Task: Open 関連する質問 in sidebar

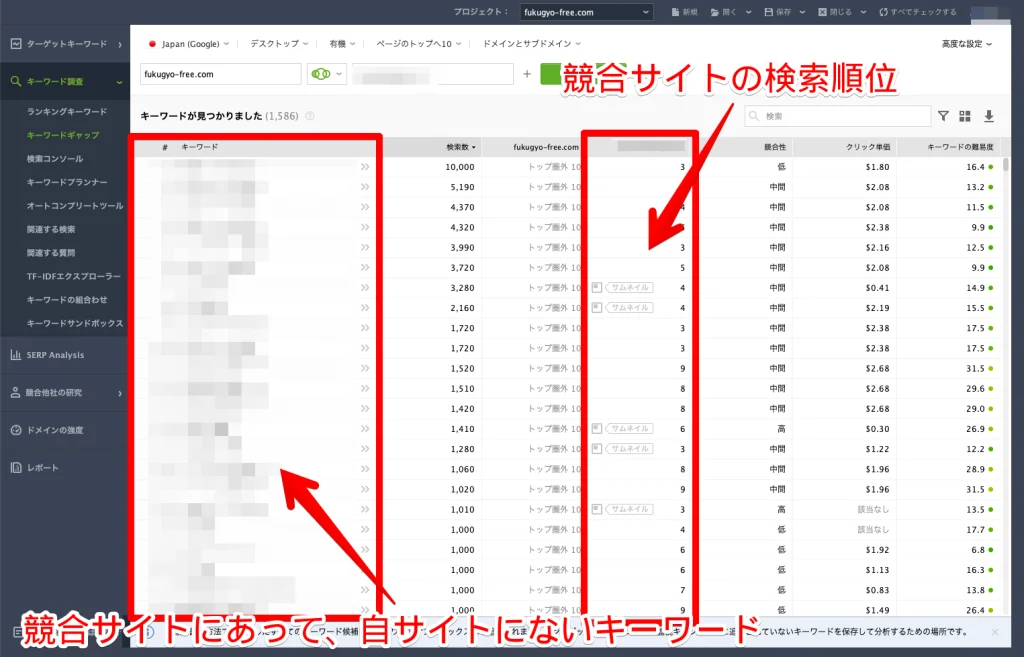Action: 51,253
